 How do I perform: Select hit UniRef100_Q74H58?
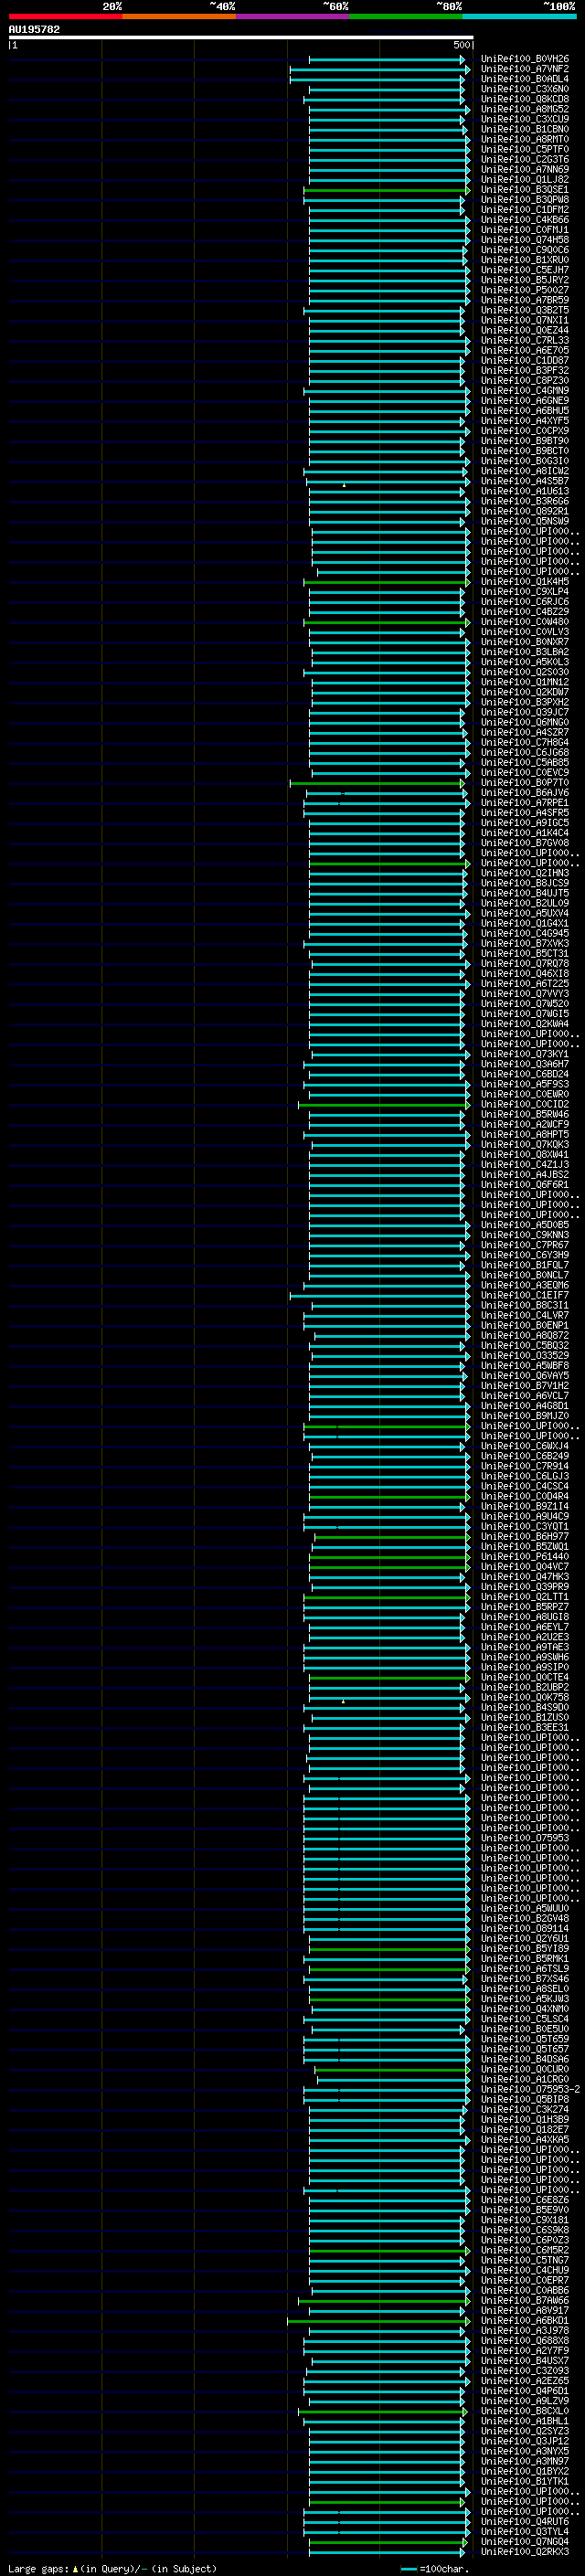coord(524,240)
